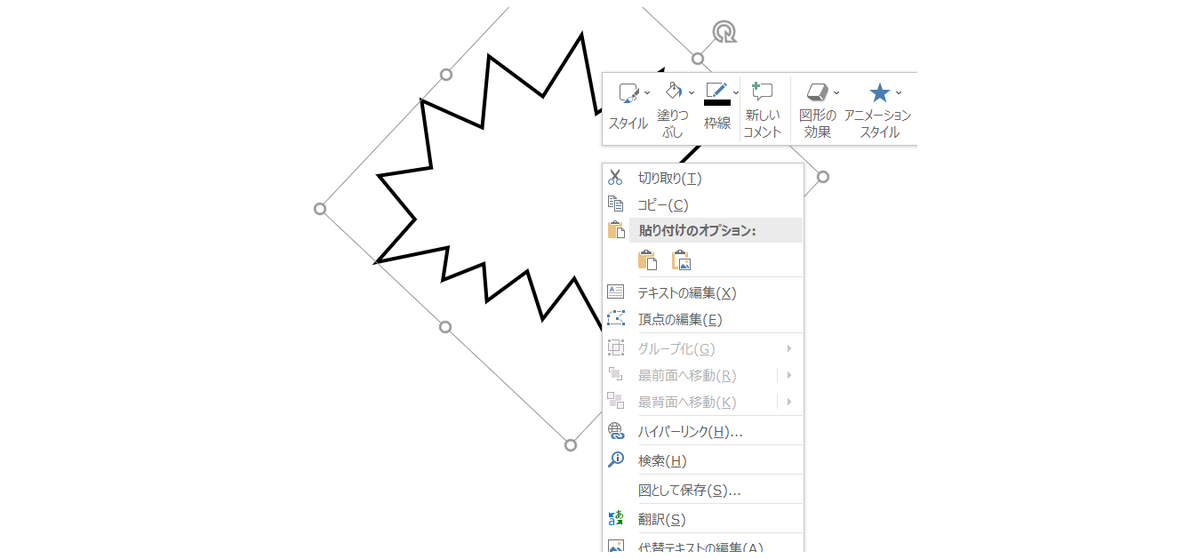This screenshot has width=1200, height=559.
Task: Expand the 枠線 dropdown arrow
Action: click(x=736, y=93)
